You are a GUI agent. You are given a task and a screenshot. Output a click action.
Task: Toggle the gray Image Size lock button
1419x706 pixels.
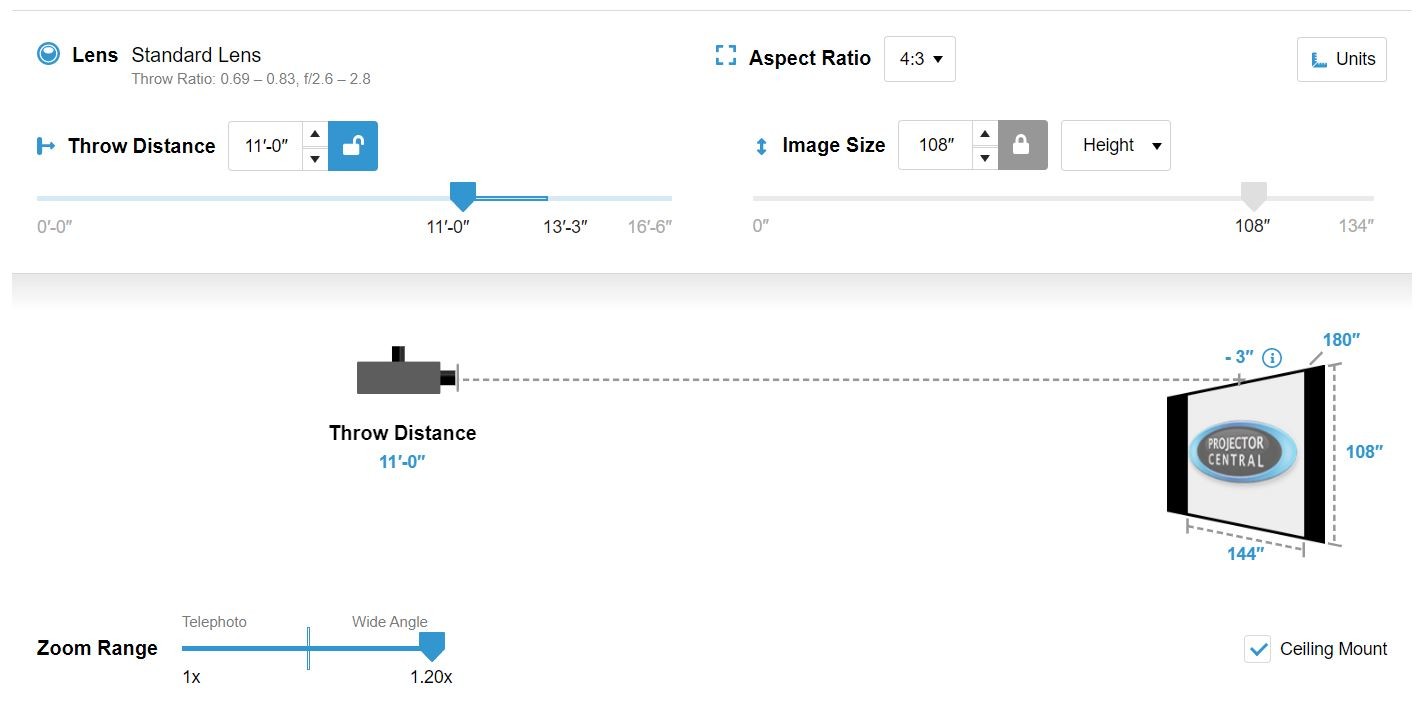(x=1022, y=146)
